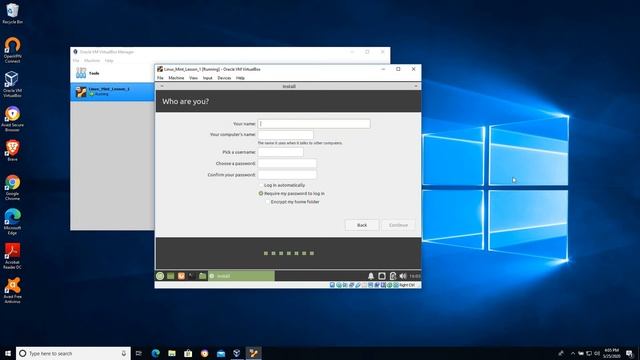Open the Files folder icon in Mint panel

202,276
